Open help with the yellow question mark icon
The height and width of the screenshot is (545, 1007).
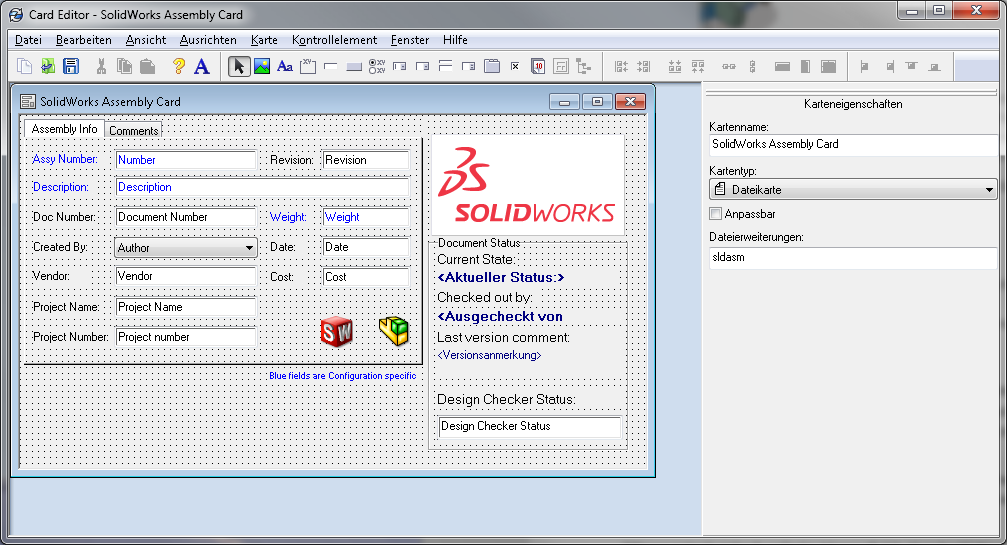179,66
